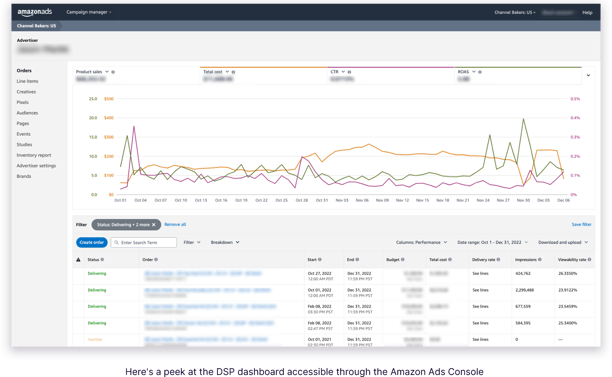
Task: Open the Pixels sidebar section
Action: click(x=23, y=102)
